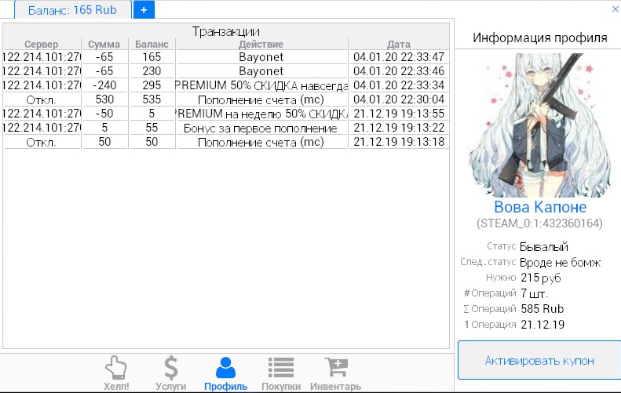Screen dimensions: 621x393
Task: Open the Услуги dollar icon
Action: click(171, 368)
